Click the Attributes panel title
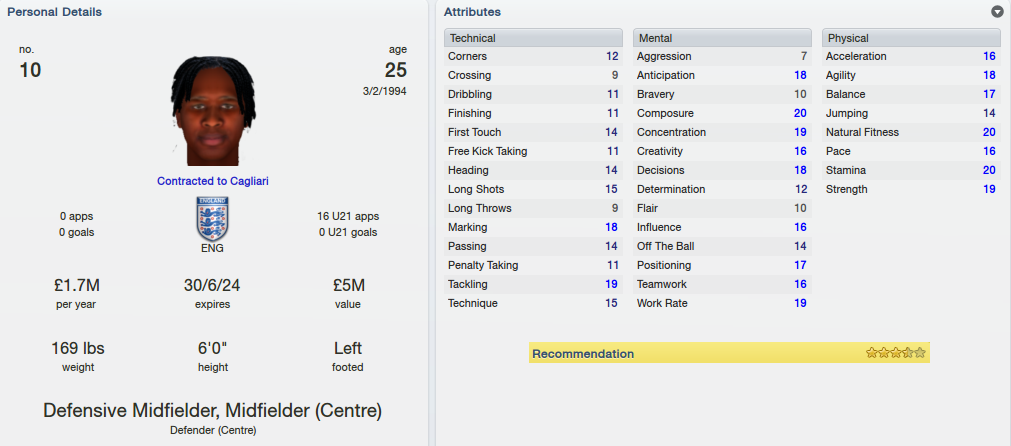The image size is (1011, 446). pyautogui.click(x=472, y=12)
